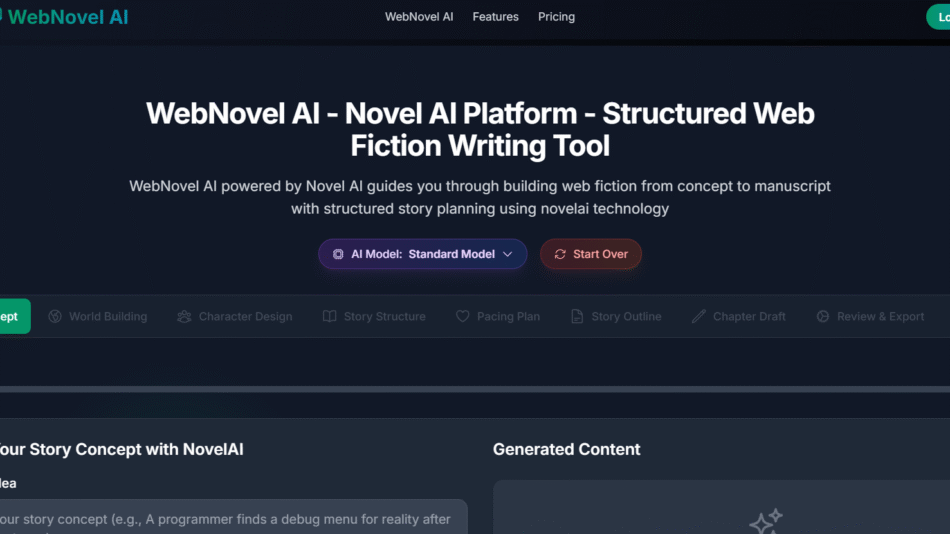Open the Features navigation item

[x=495, y=17]
